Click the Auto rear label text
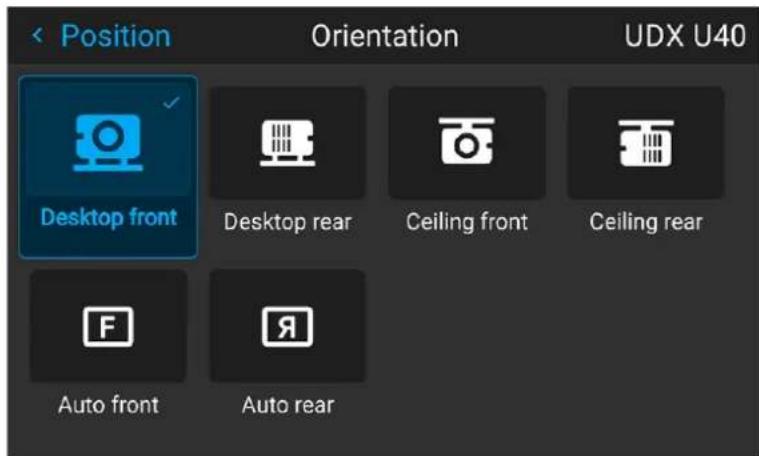 288,405
